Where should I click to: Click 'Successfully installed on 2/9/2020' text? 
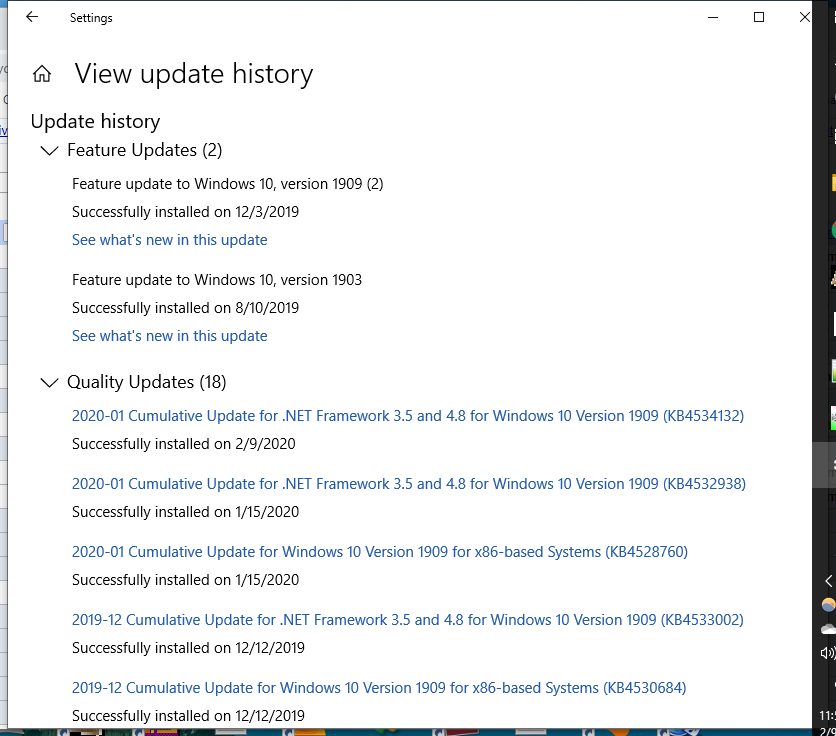tap(183, 444)
